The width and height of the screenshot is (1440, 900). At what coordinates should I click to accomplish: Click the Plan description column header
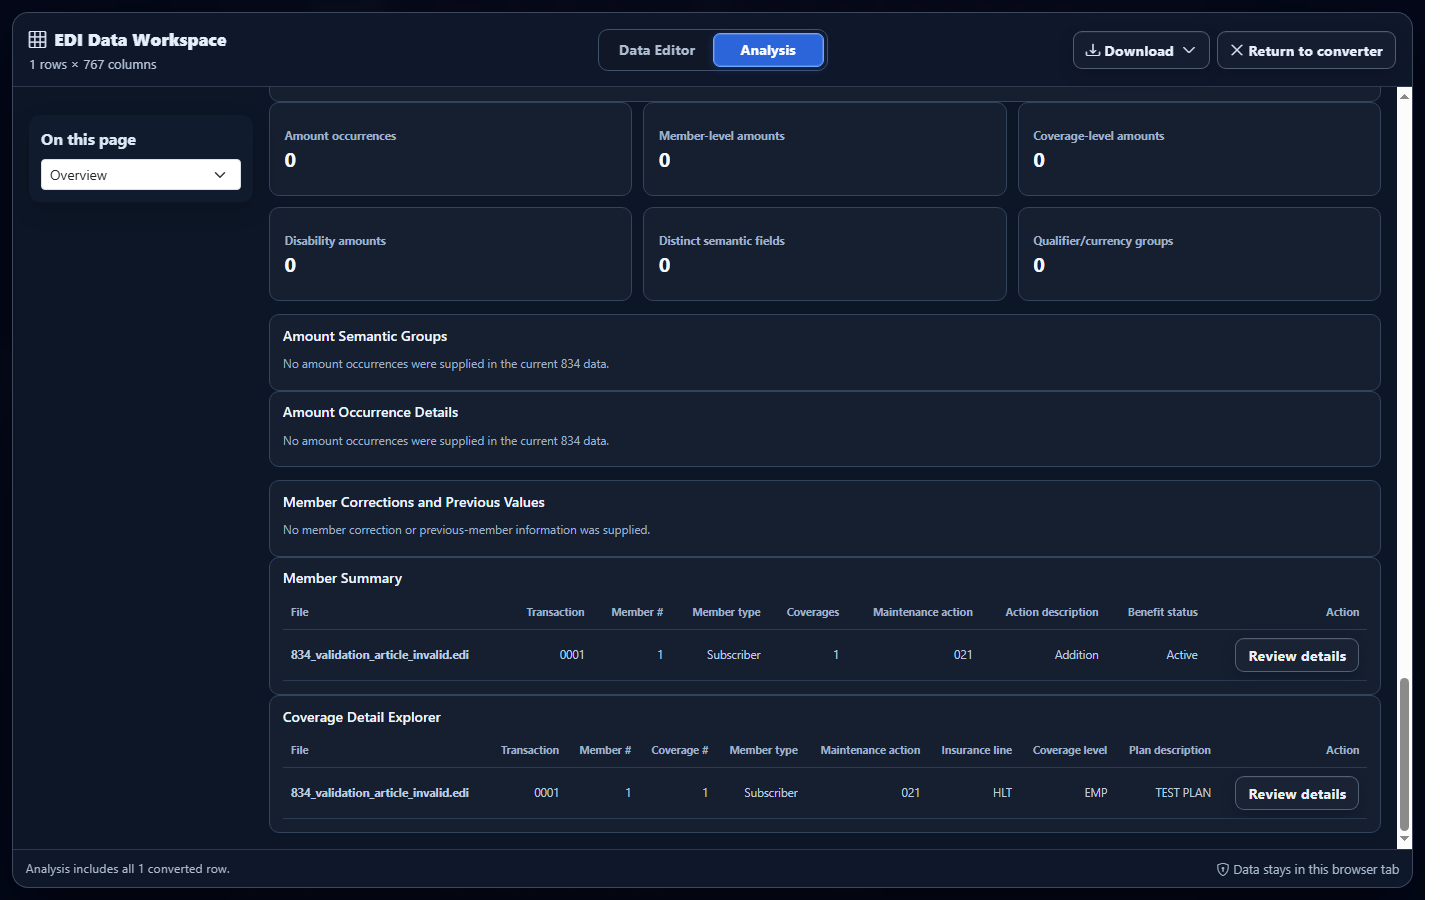click(x=1170, y=750)
